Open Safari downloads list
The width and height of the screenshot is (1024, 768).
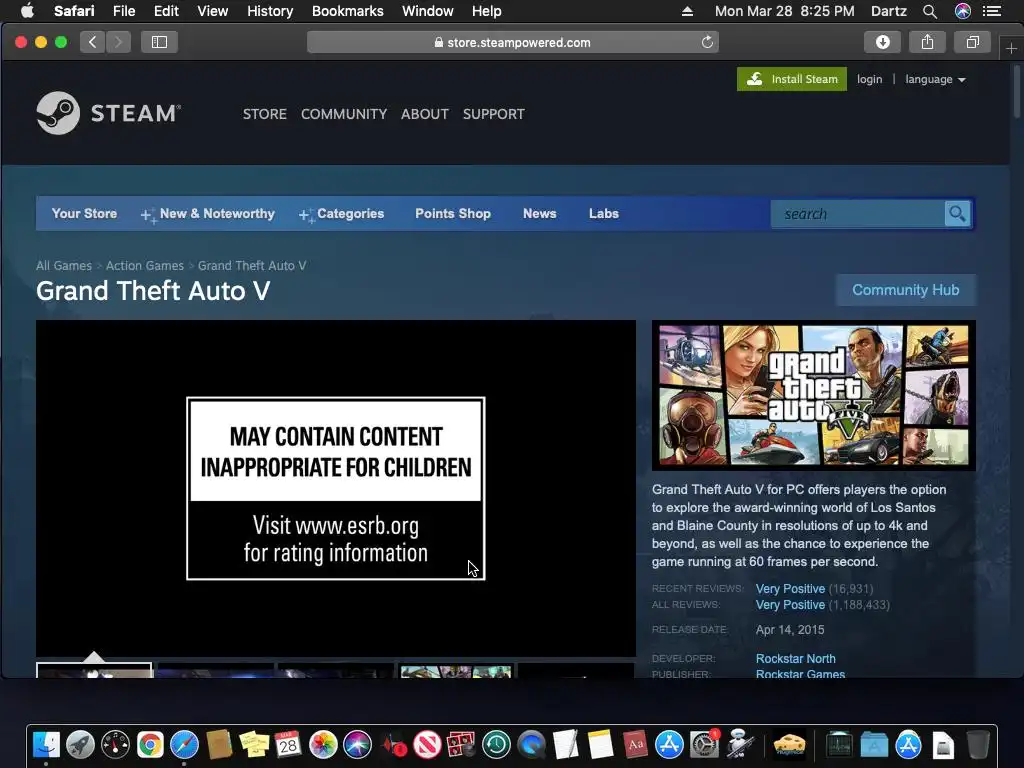[x=882, y=42]
